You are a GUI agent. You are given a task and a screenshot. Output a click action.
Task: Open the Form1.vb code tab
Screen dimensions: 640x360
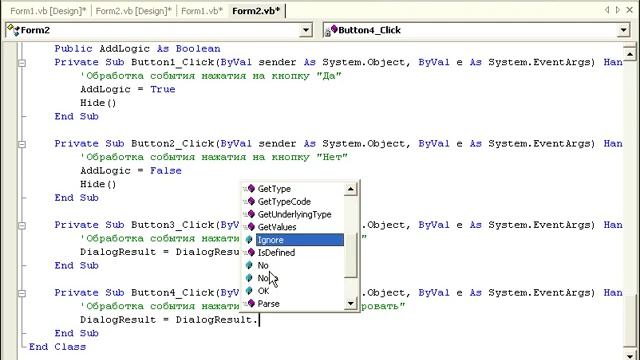202,11
